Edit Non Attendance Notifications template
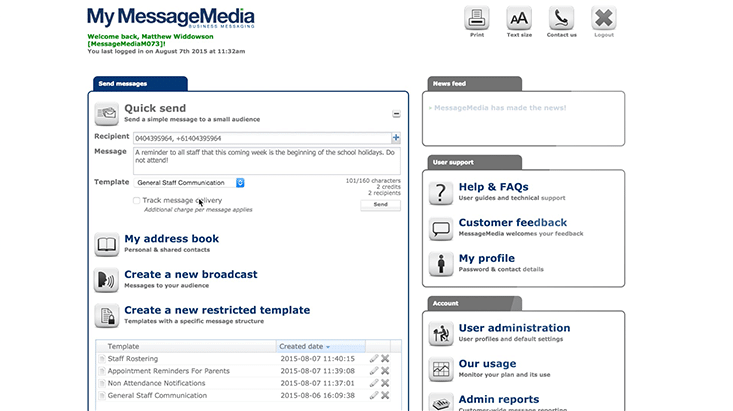 click(x=374, y=383)
